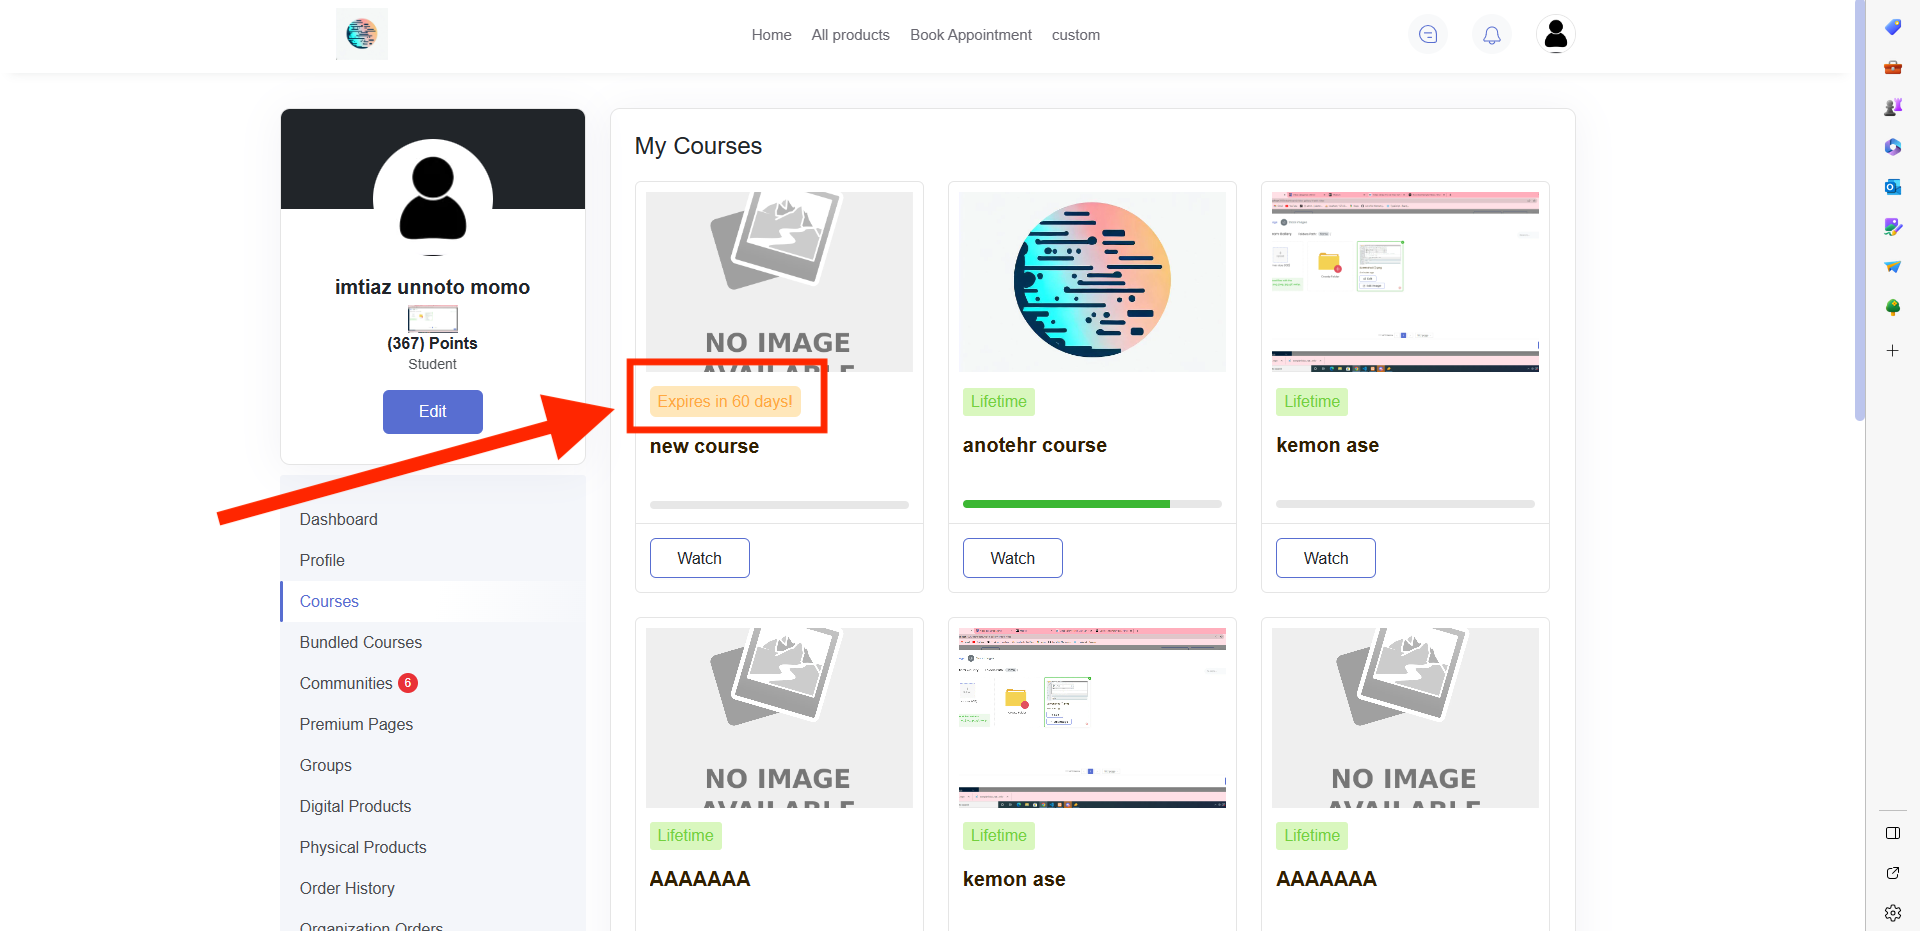Go to Order History in sidebar
The image size is (1920, 931).
(347, 888)
